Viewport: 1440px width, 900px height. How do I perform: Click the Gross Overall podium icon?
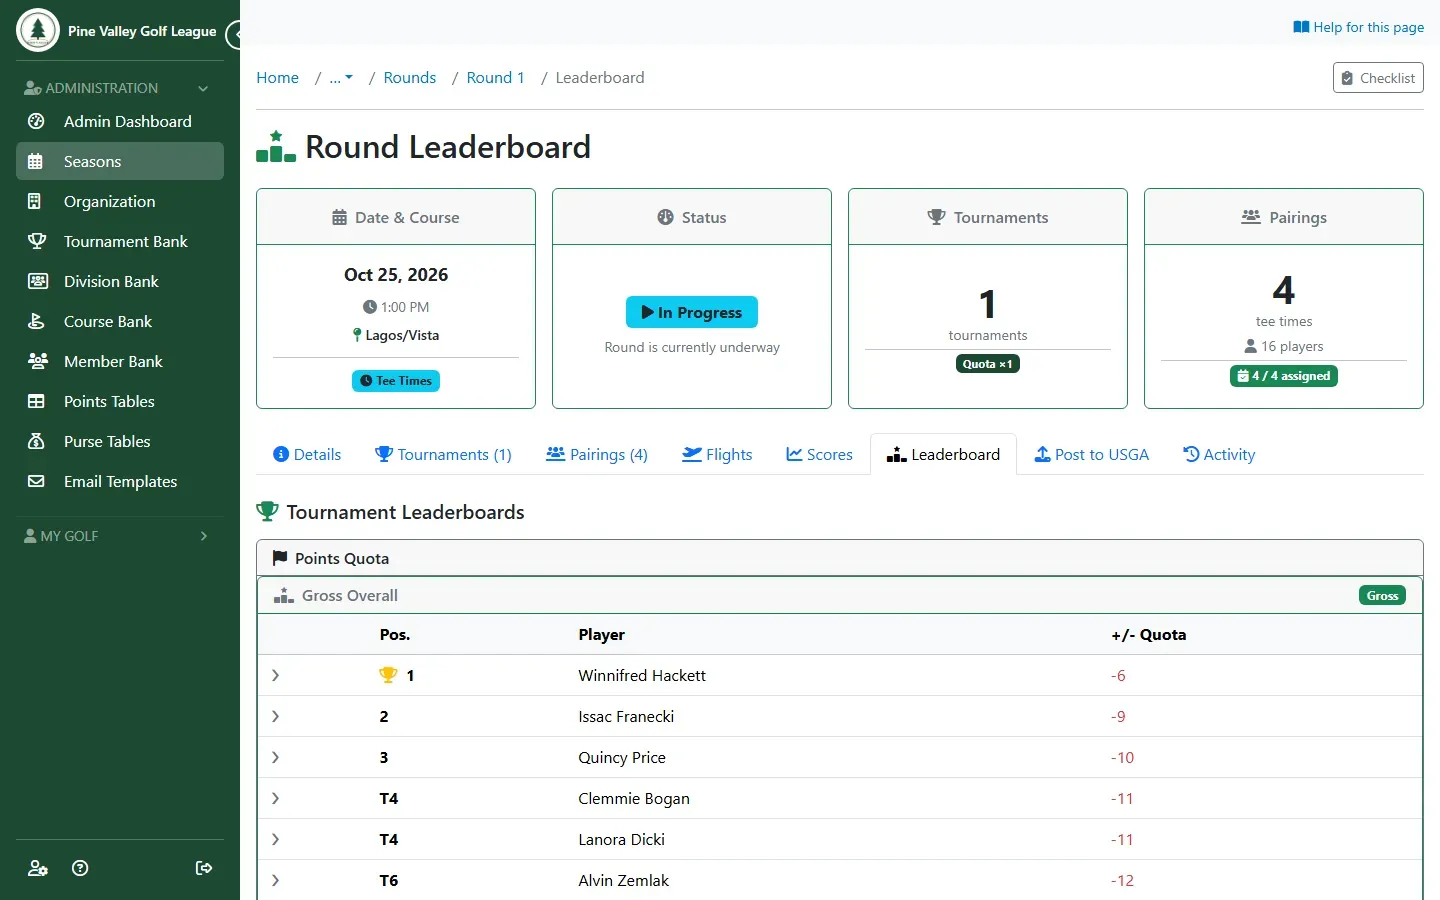[x=284, y=595]
